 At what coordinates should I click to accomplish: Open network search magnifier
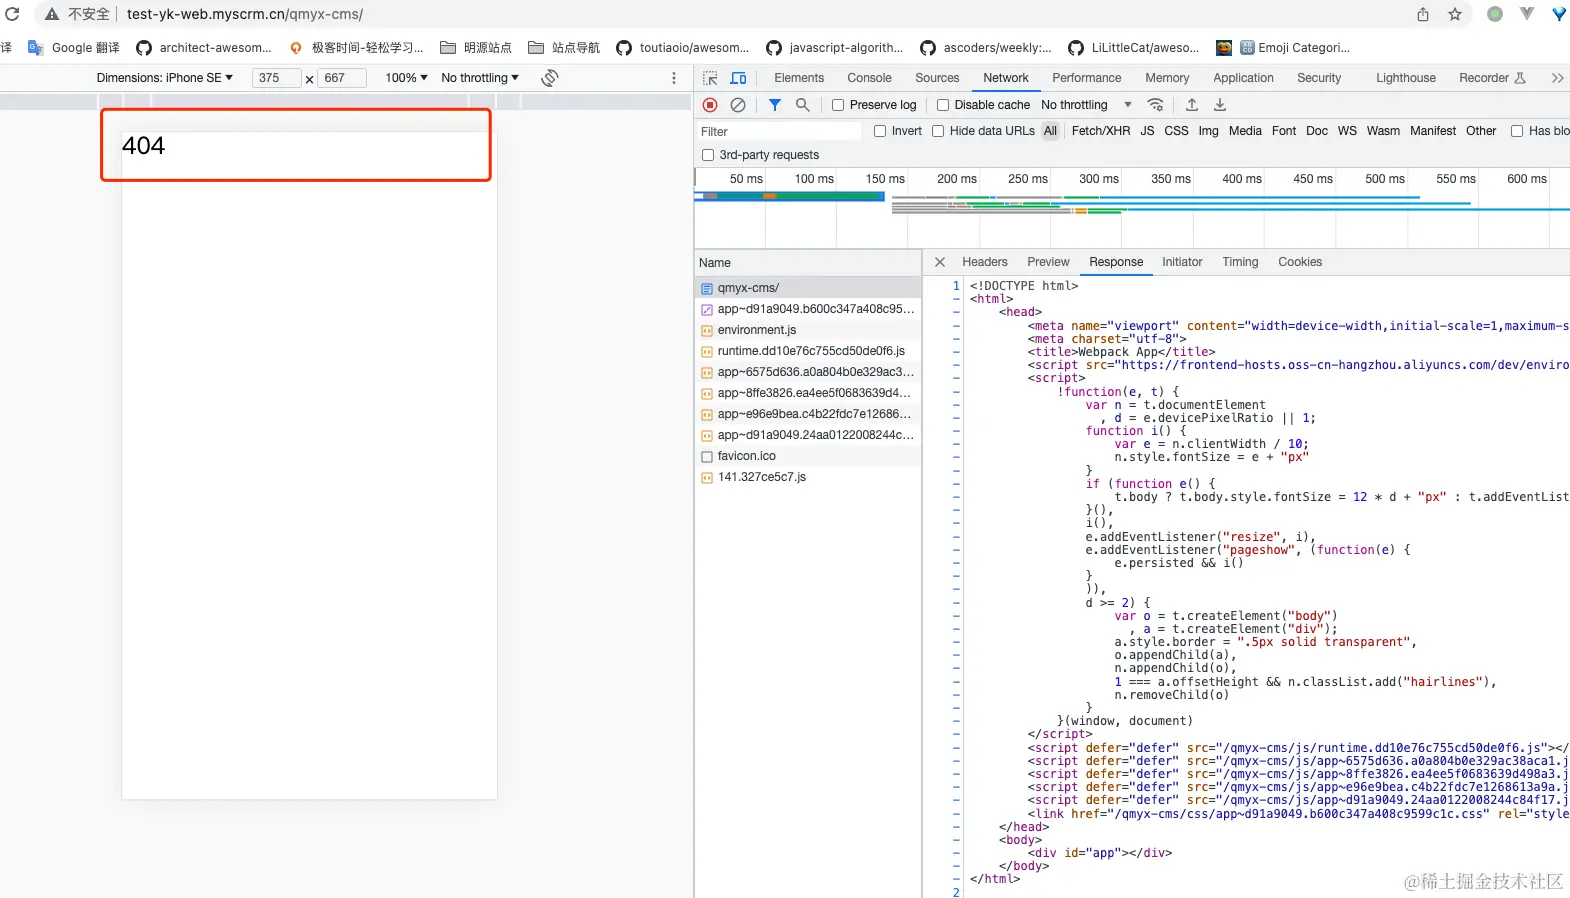click(802, 105)
